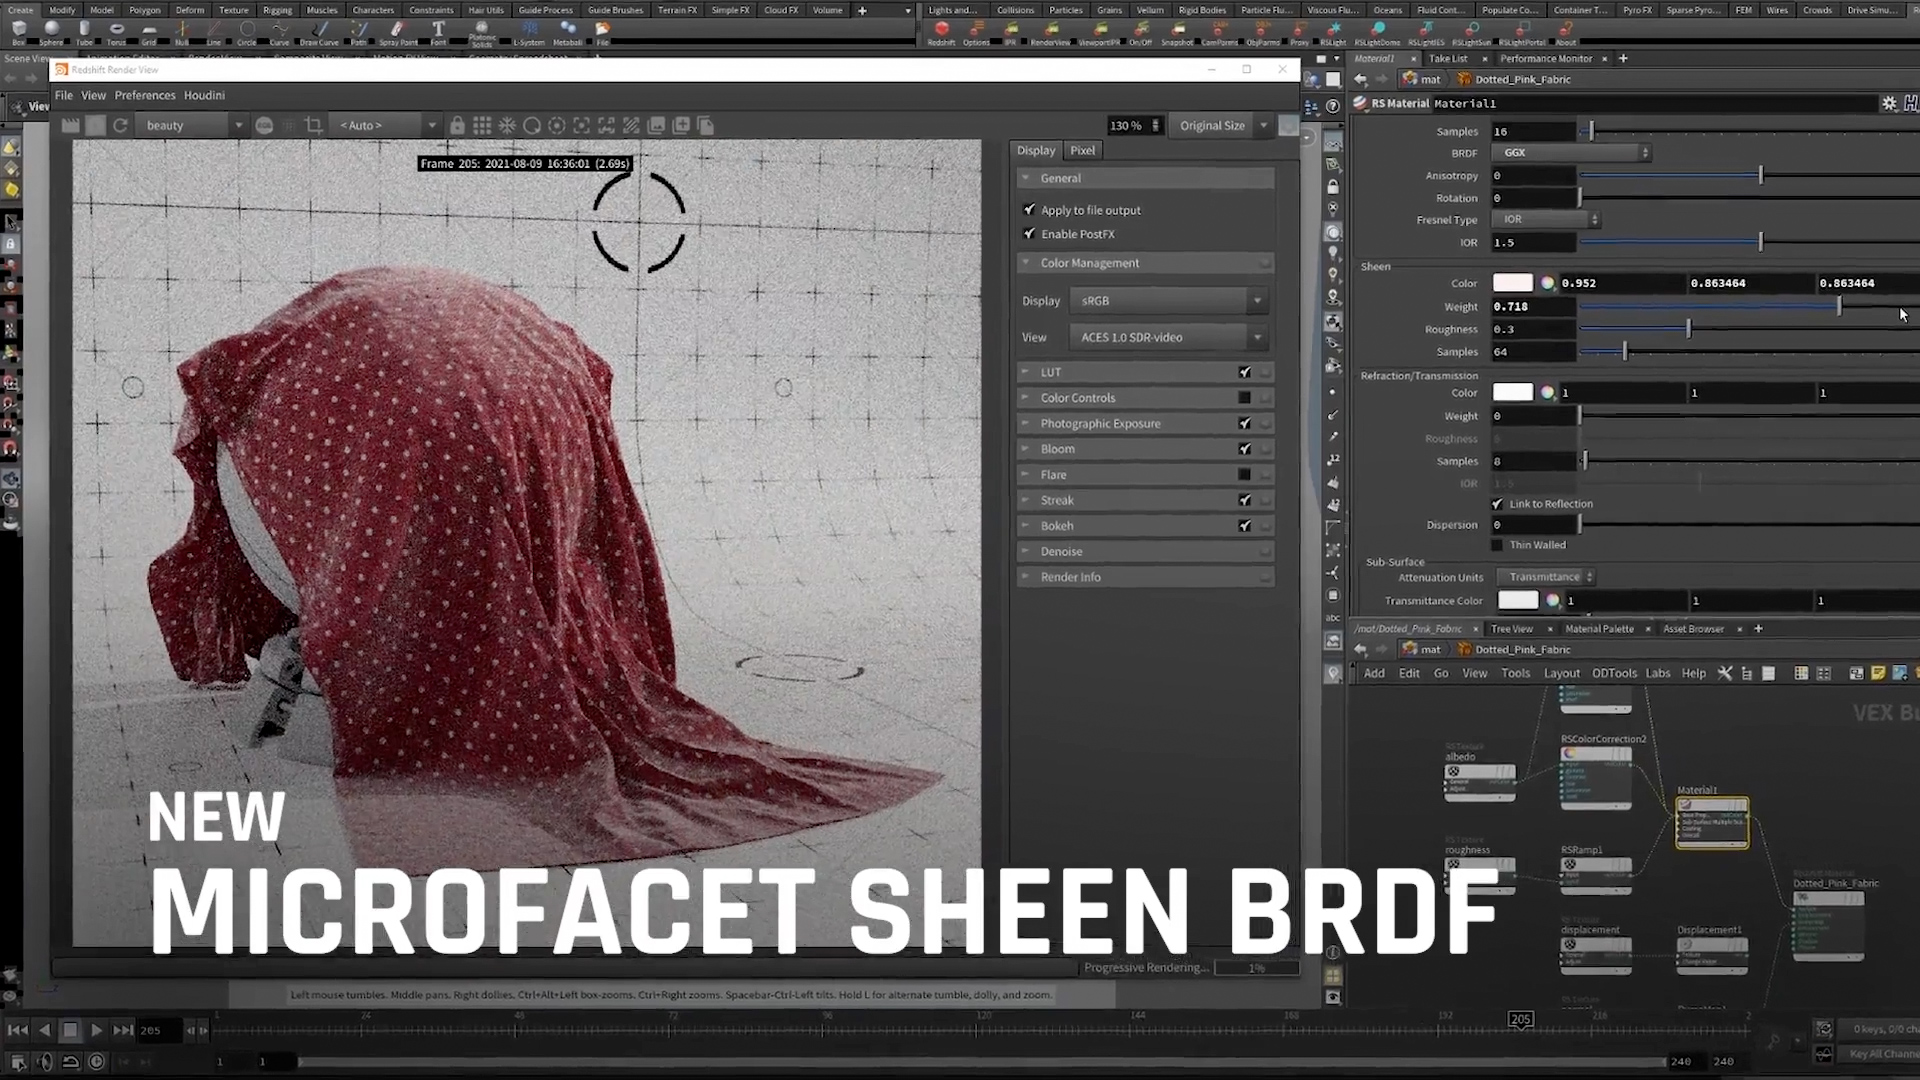This screenshot has width=1920, height=1080.
Task: Open the Preferences menu
Action: coord(144,95)
